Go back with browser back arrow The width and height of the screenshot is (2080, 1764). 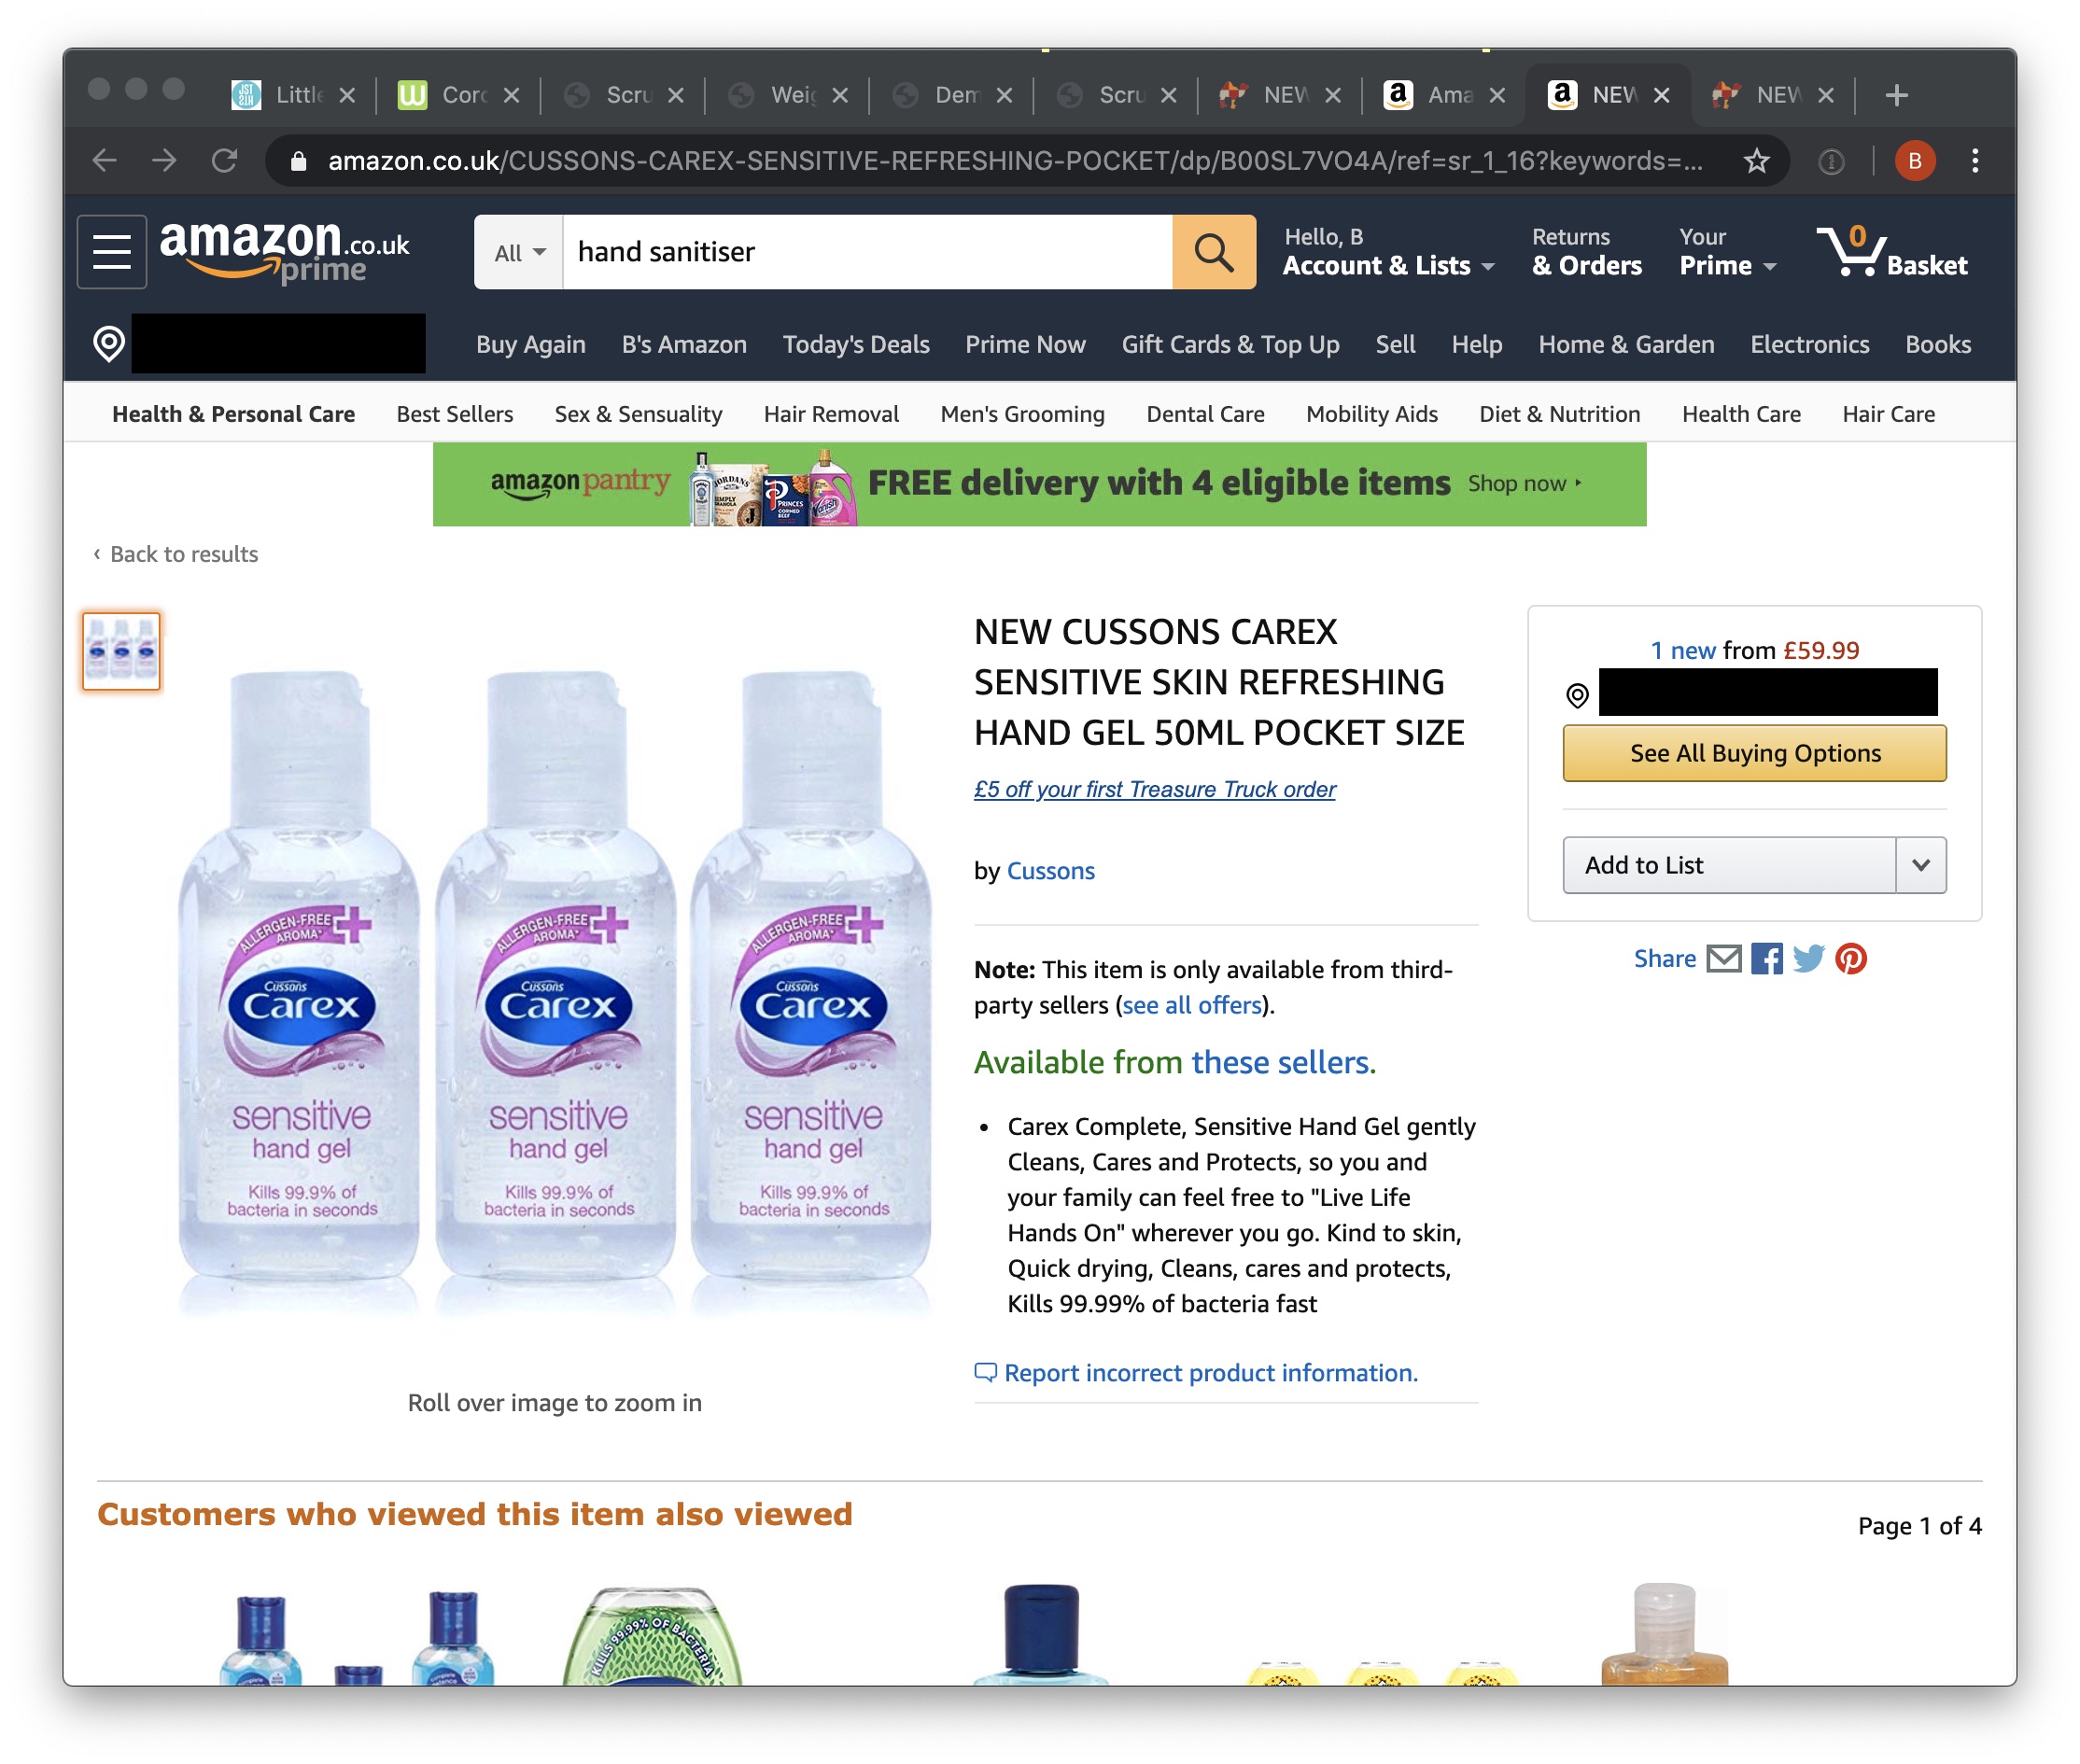pos(104,161)
